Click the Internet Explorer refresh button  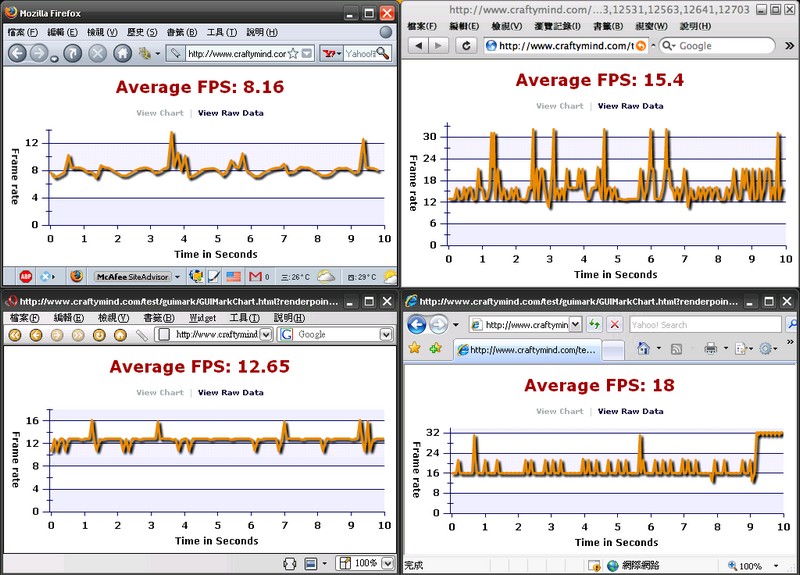tap(594, 324)
